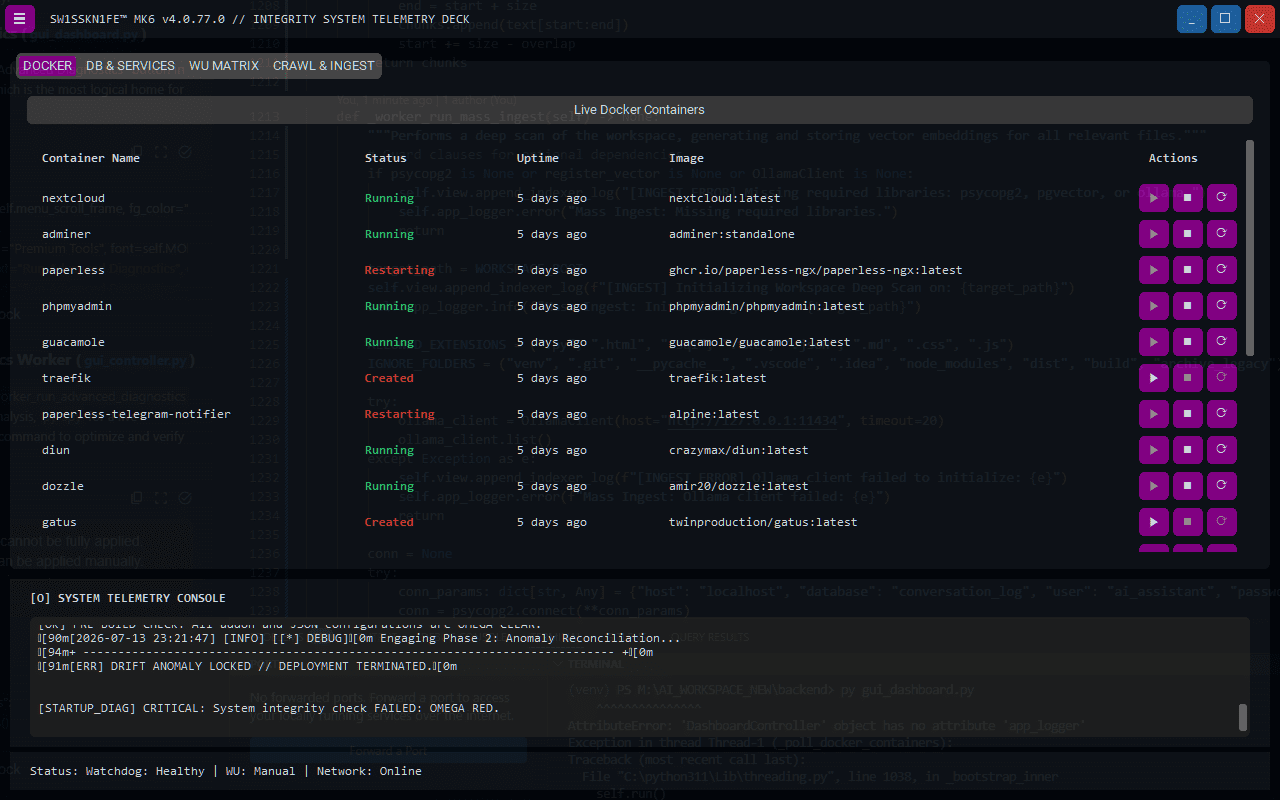
Task: Stop the paperless container
Action: [1187, 270]
